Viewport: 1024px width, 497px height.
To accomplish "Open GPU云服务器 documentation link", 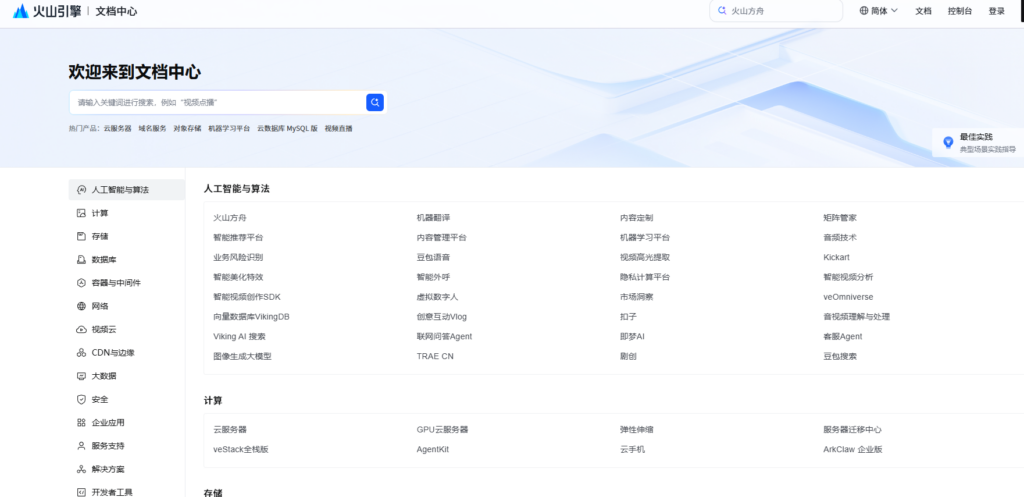I will click(443, 430).
